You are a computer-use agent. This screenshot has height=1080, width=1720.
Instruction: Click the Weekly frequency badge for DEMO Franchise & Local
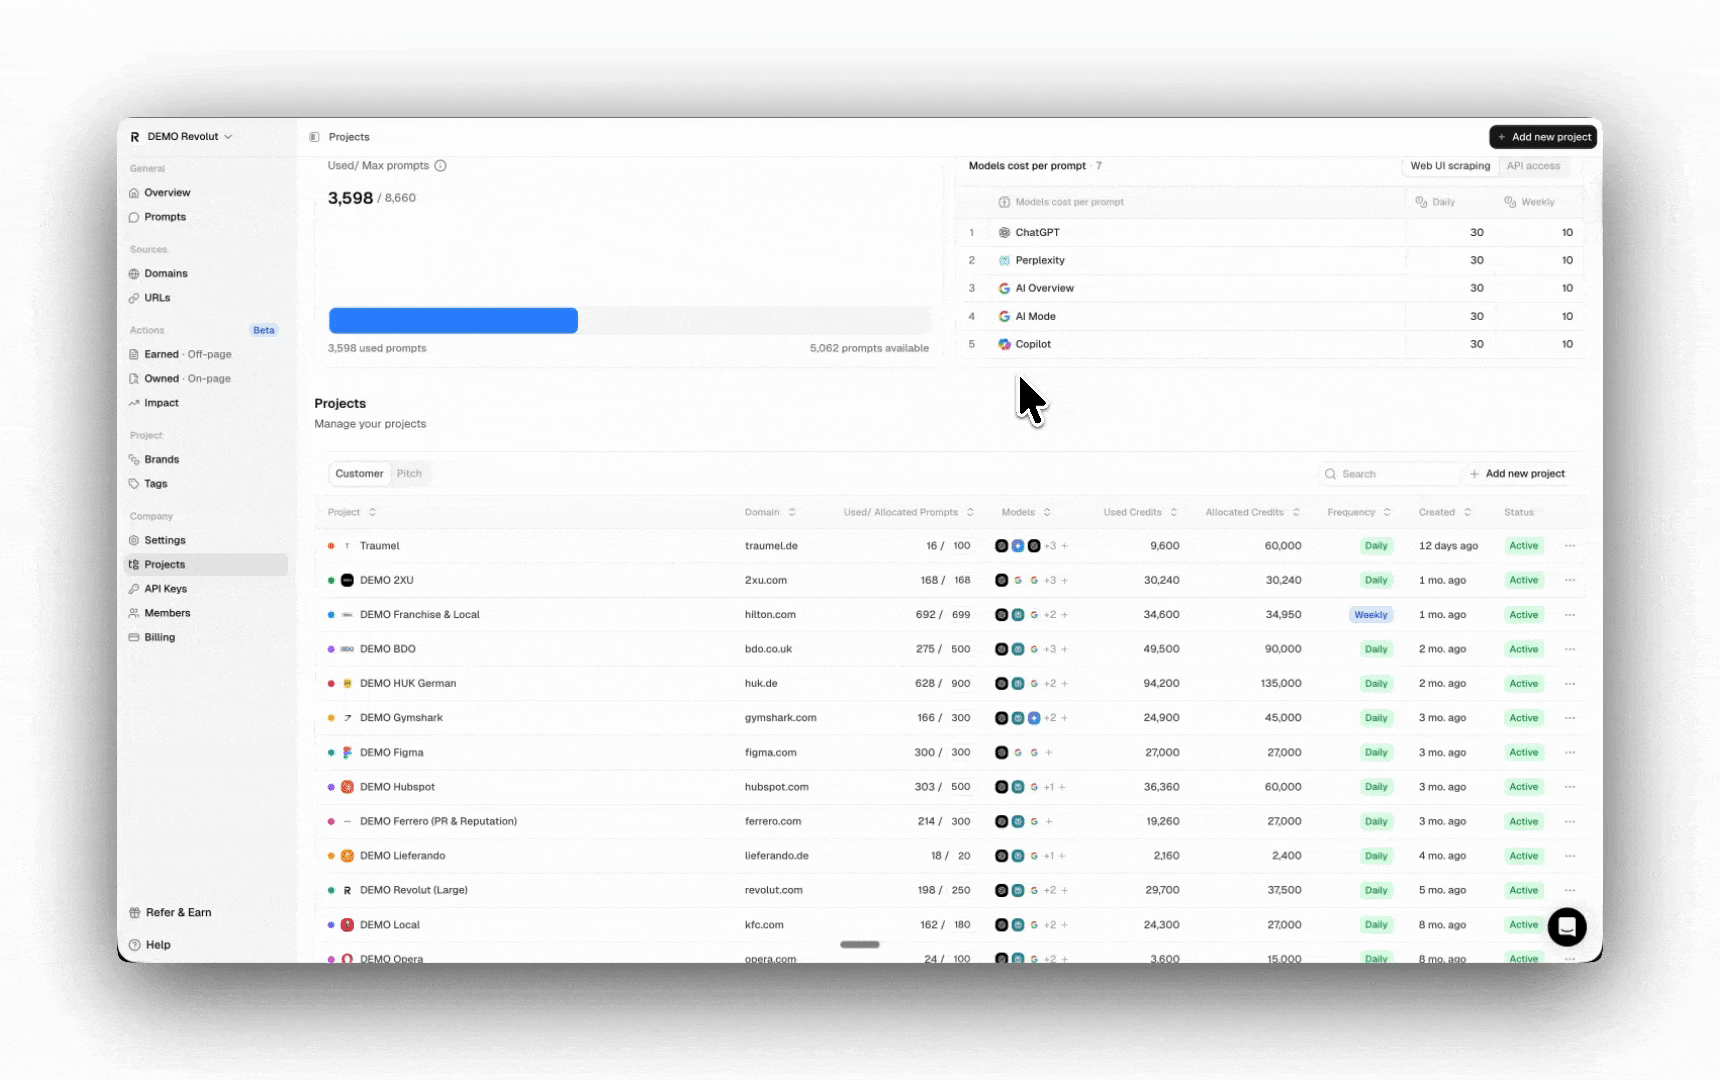[x=1370, y=615]
